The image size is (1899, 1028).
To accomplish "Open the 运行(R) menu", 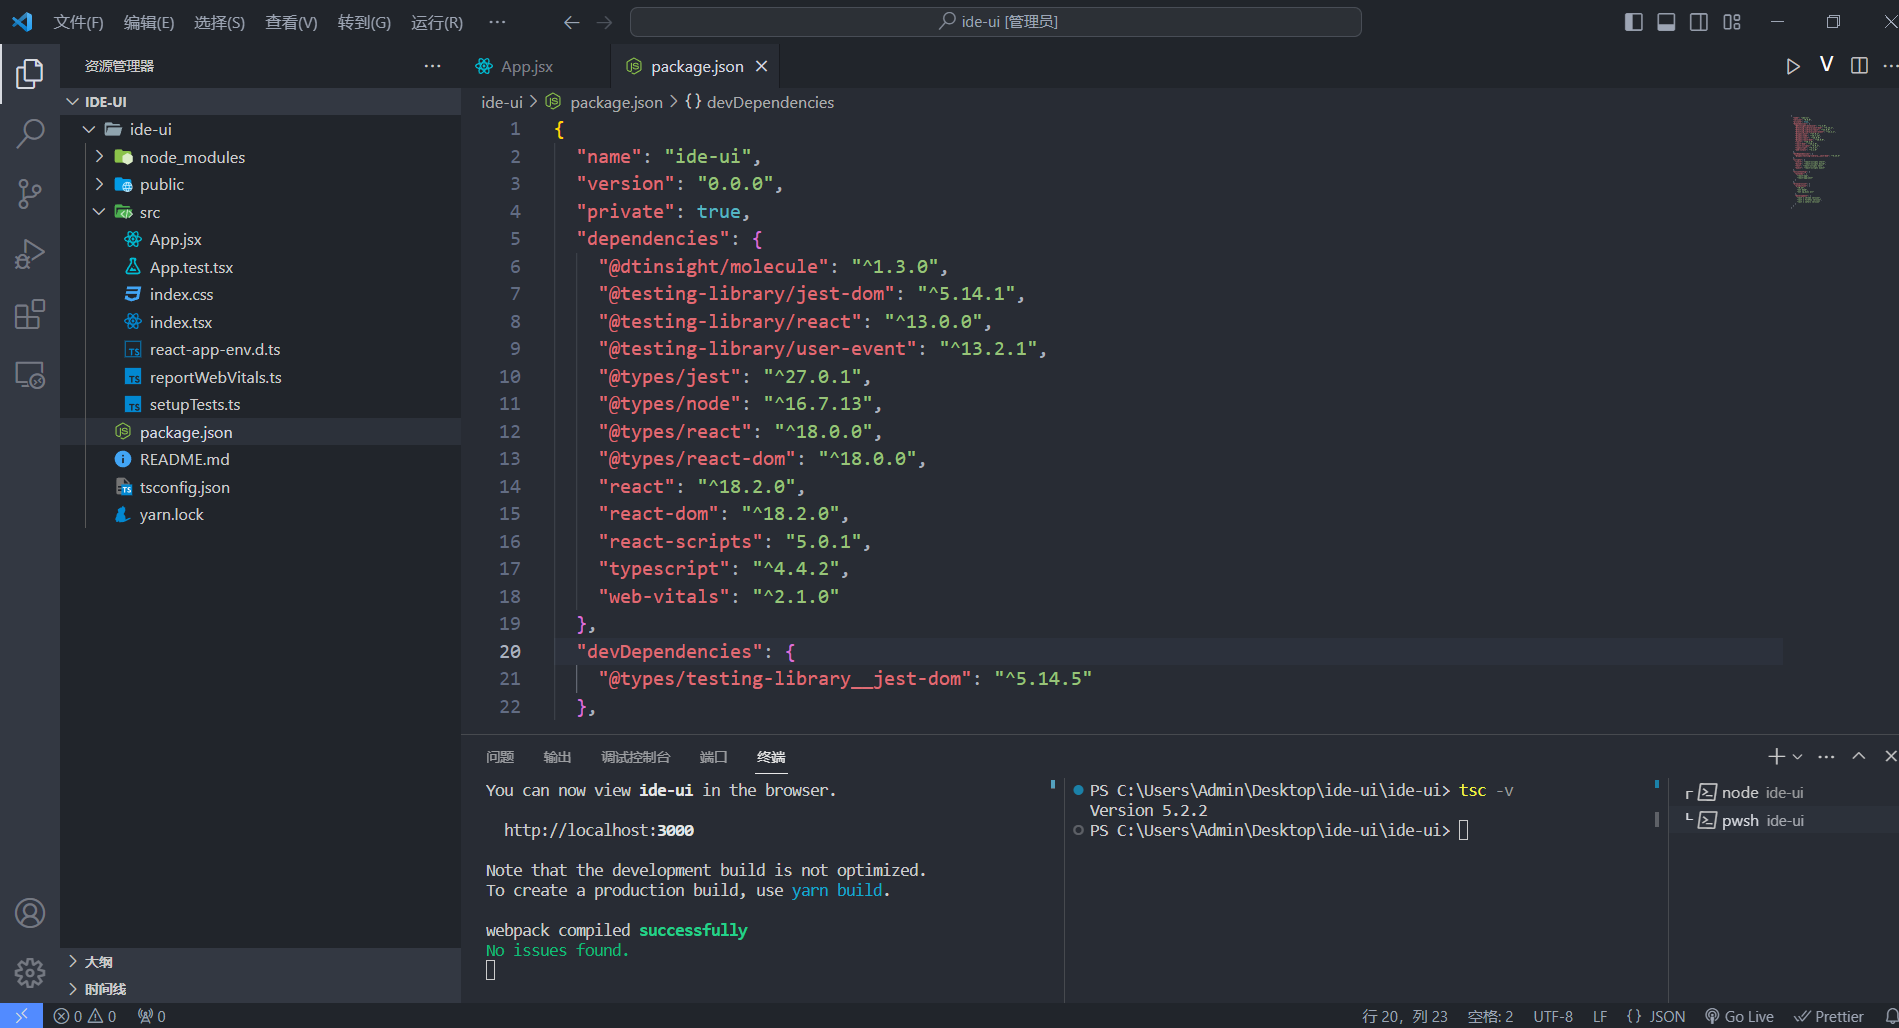I will 436,21.
